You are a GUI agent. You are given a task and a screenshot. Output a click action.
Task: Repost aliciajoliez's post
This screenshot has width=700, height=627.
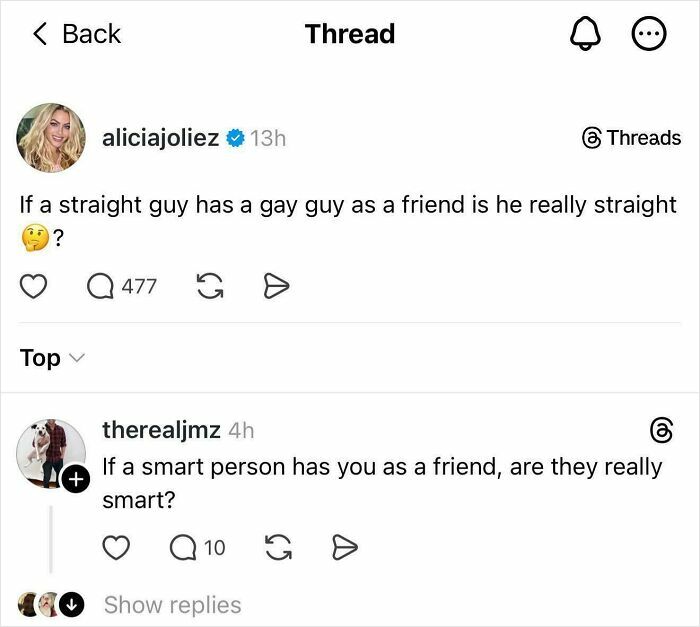click(x=209, y=287)
